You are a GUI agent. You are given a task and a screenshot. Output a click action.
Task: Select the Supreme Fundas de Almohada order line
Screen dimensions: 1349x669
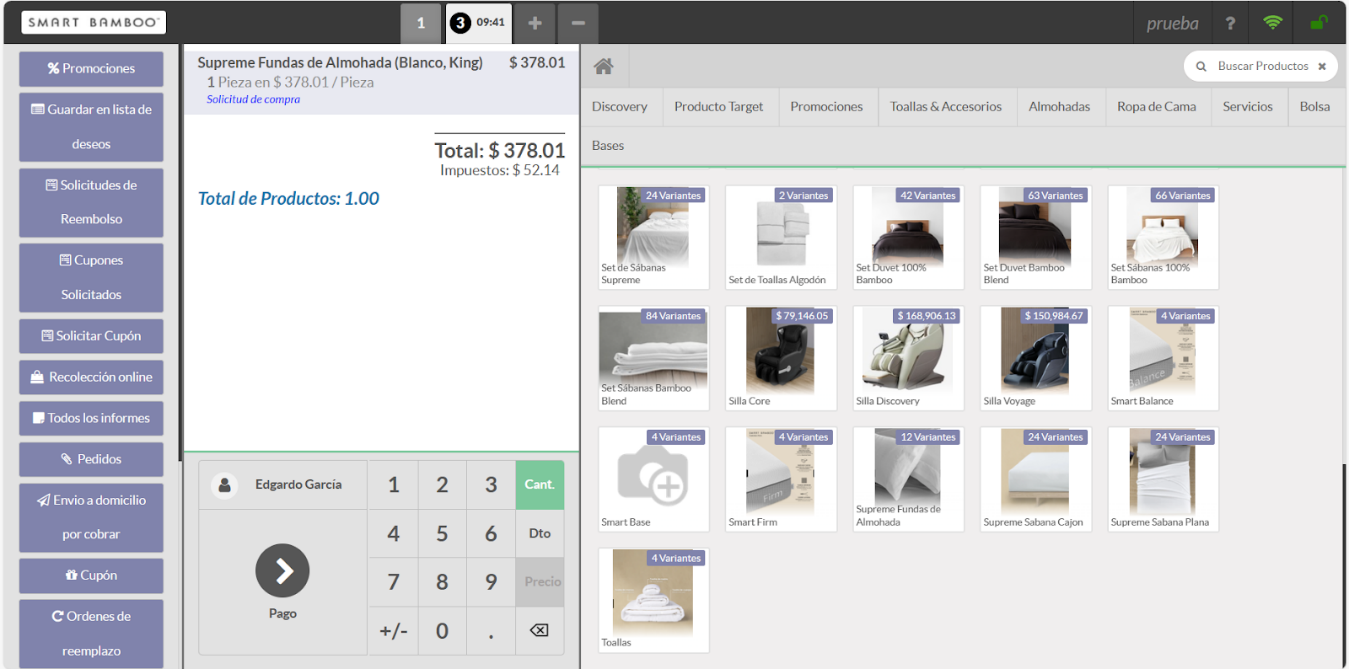pyautogui.click(x=381, y=80)
